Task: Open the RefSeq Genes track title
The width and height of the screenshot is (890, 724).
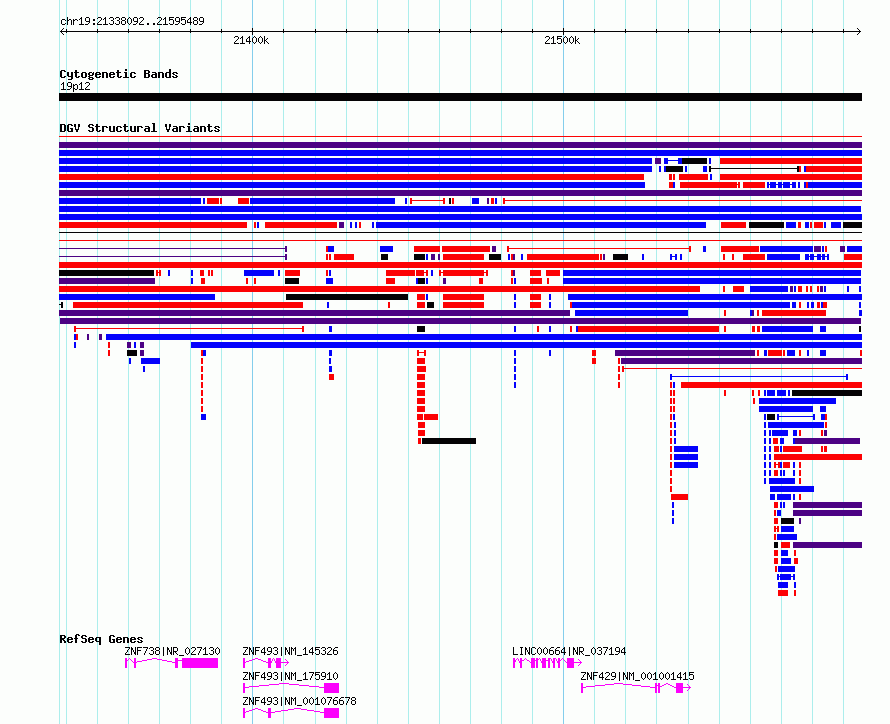Action: (101, 639)
